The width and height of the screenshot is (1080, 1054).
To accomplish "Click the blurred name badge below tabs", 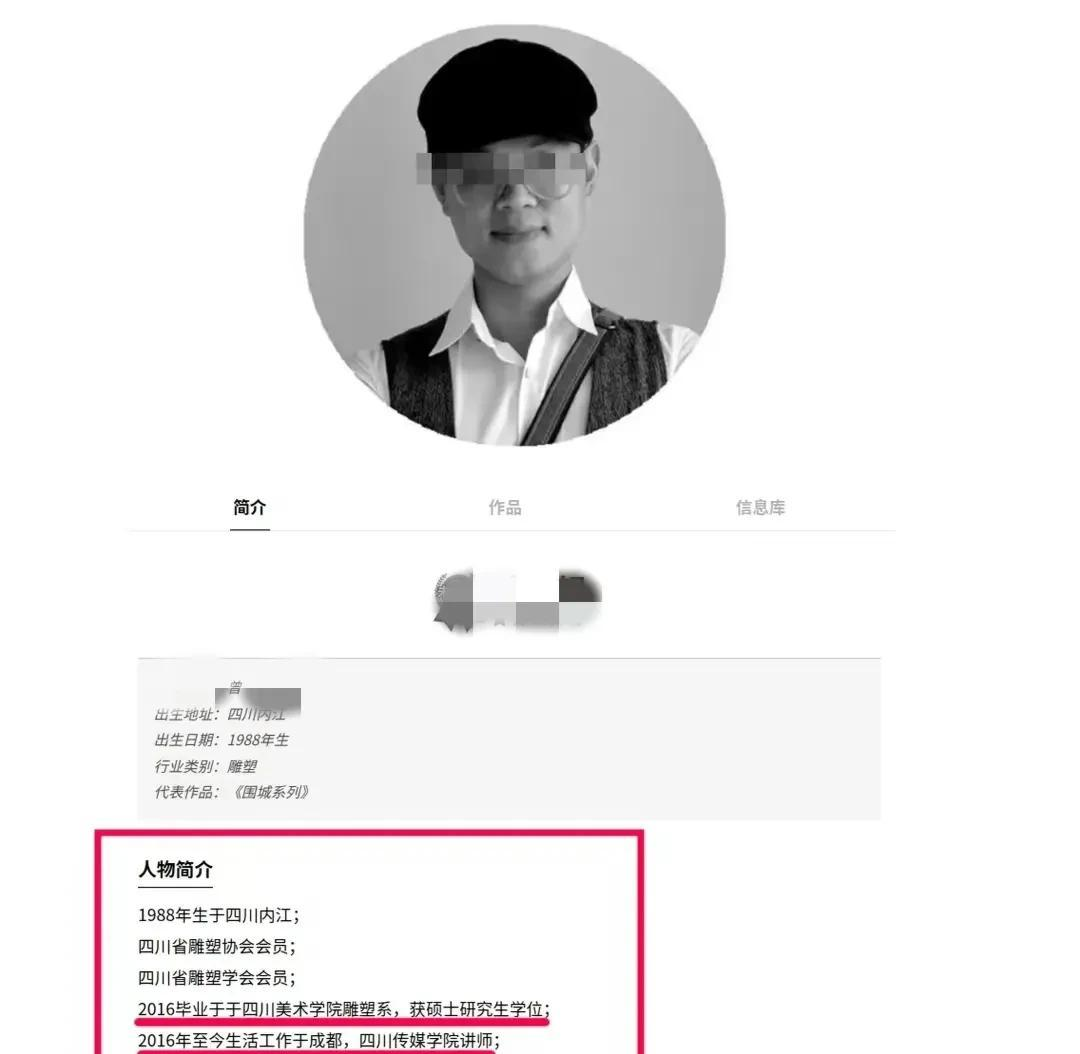I will [517, 601].
